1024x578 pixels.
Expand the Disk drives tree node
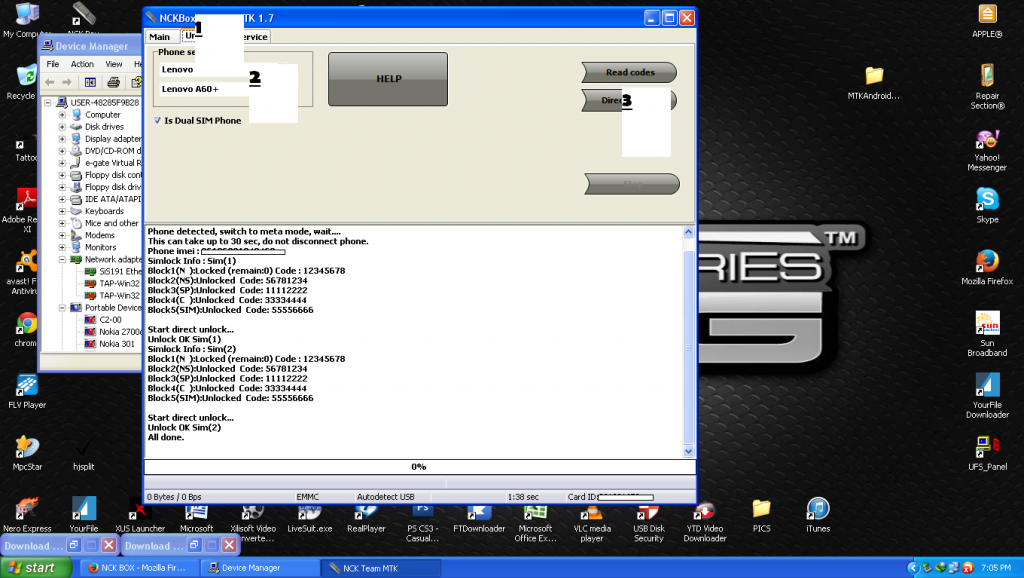(63, 127)
